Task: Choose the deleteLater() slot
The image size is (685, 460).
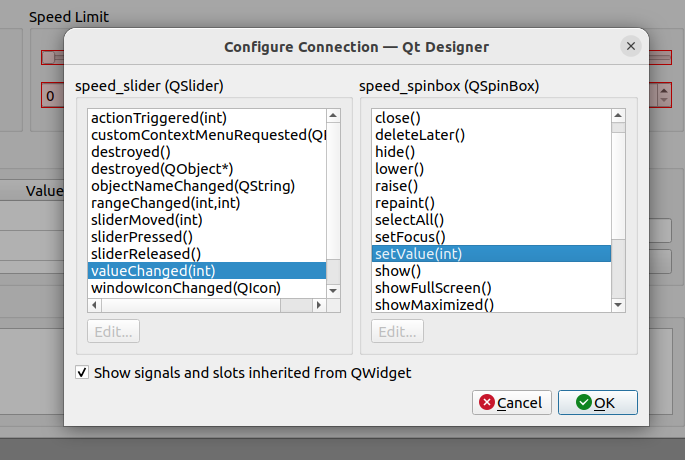Action: point(491,135)
